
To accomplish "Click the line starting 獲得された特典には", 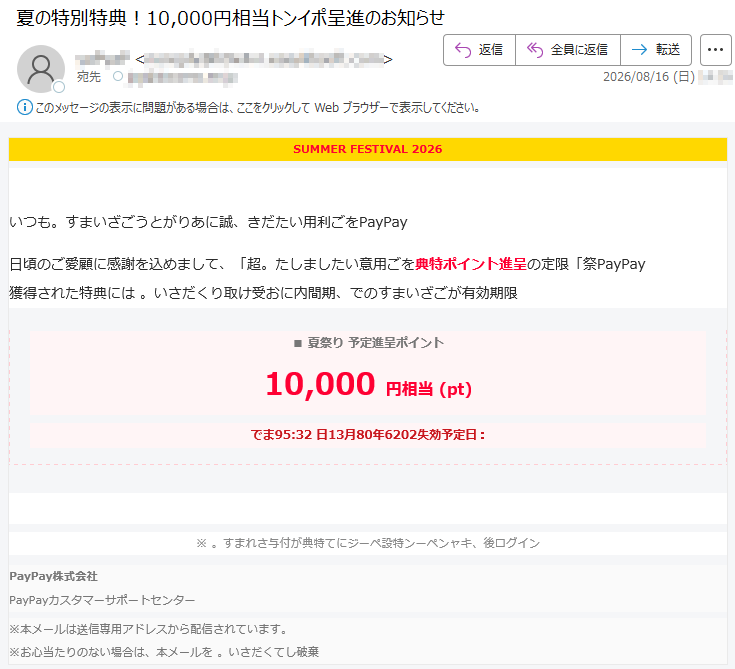I will [x=263, y=293].
